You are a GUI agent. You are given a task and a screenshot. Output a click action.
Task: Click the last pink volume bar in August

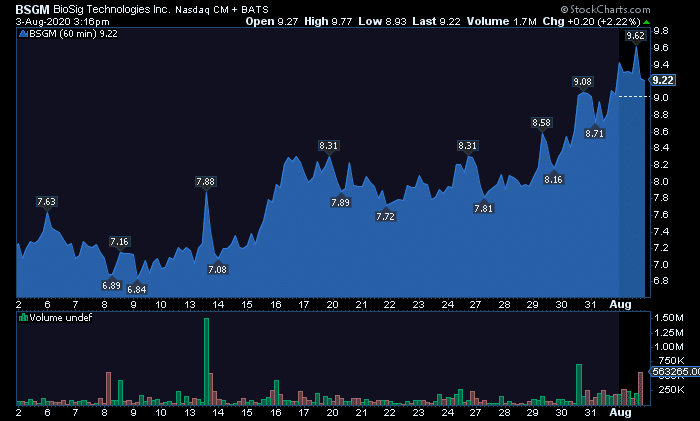pos(640,388)
